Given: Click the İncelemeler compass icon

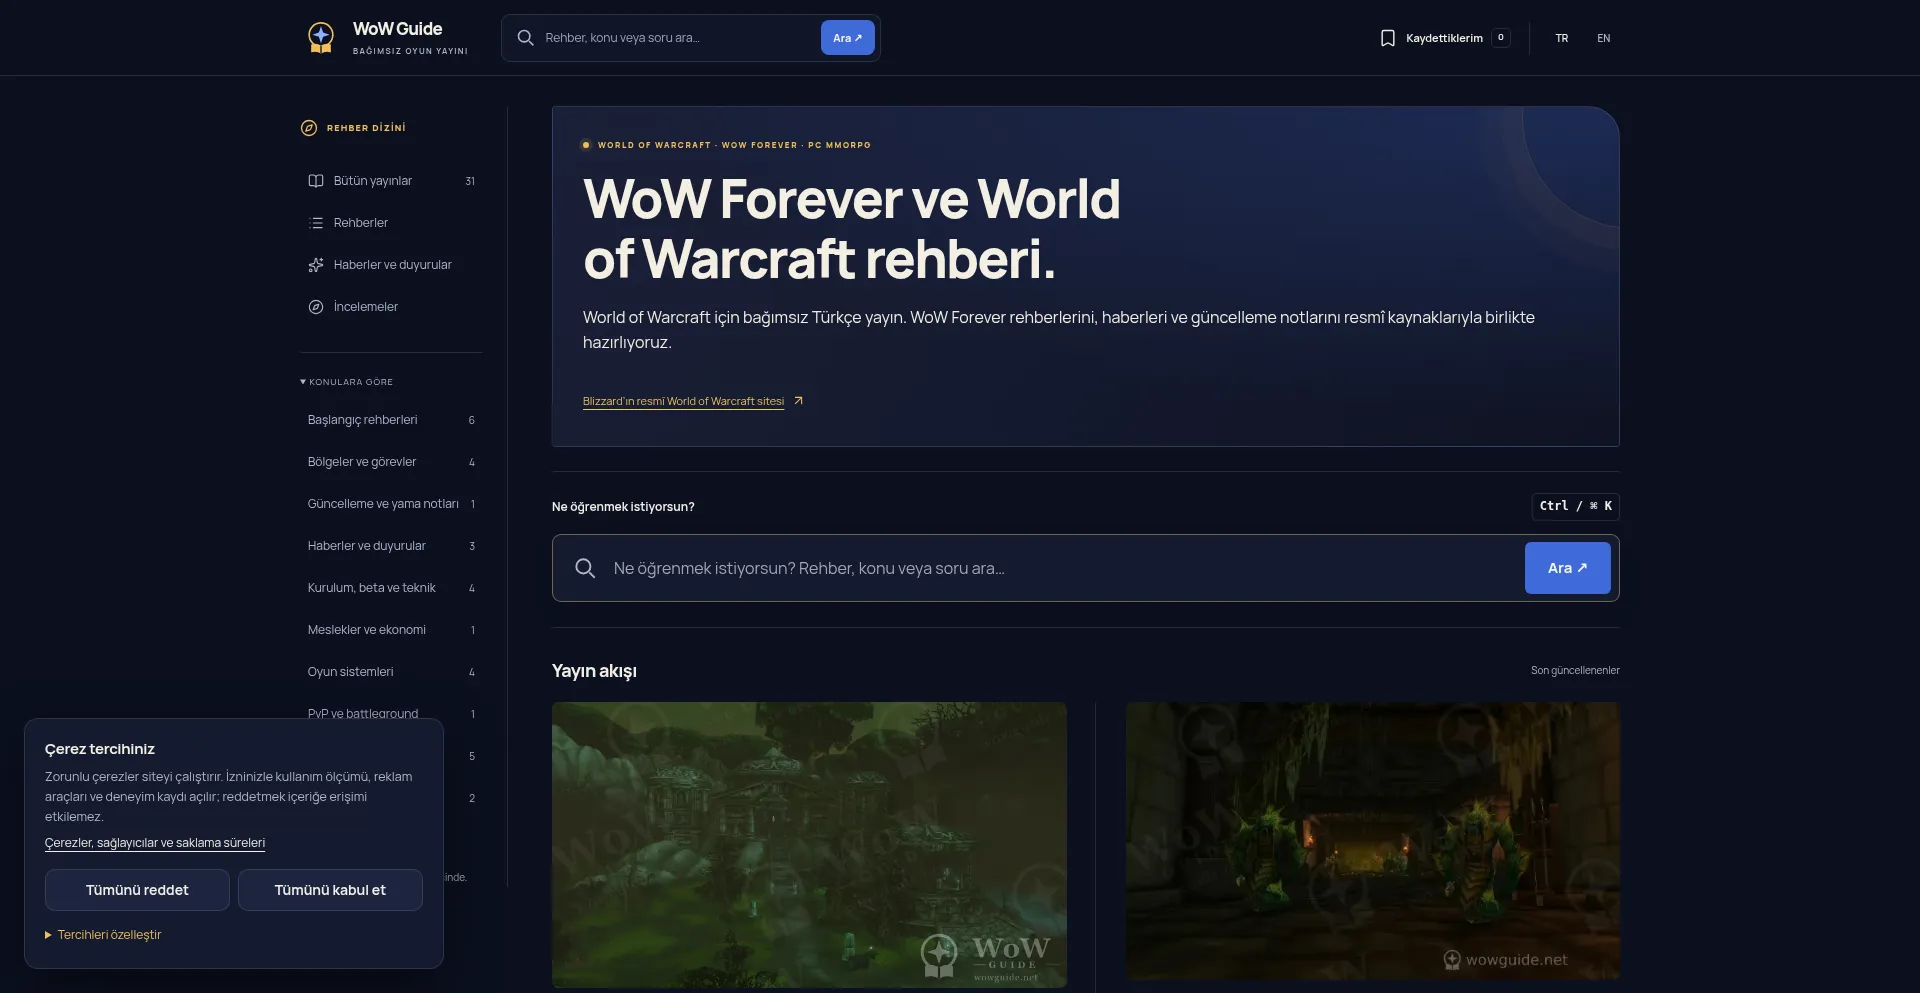Looking at the screenshot, I should pos(316,307).
